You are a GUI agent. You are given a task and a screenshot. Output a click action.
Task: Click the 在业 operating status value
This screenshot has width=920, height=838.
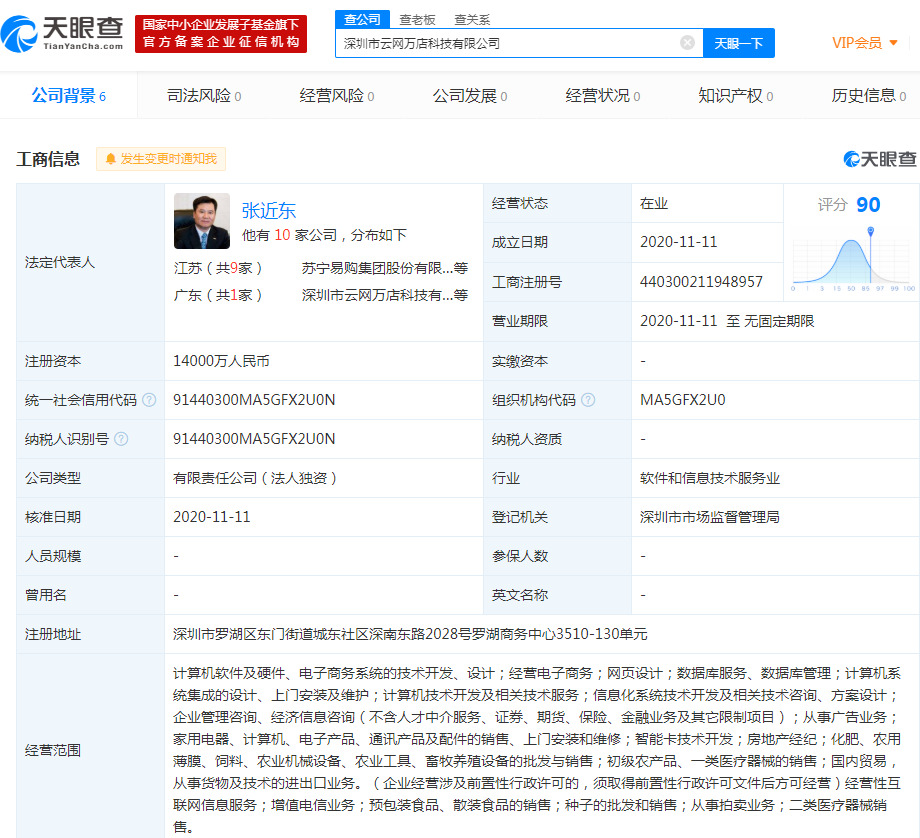(654, 204)
